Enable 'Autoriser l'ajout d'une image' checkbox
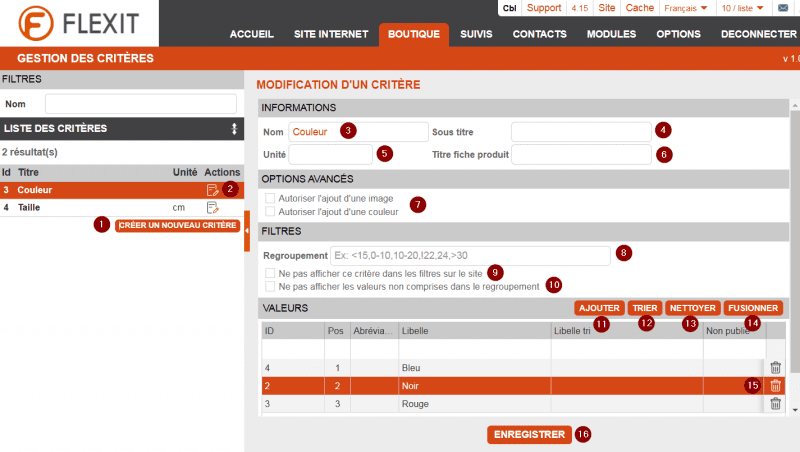The height and width of the screenshot is (452, 800). pyautogui.click(x=270, y=198)
